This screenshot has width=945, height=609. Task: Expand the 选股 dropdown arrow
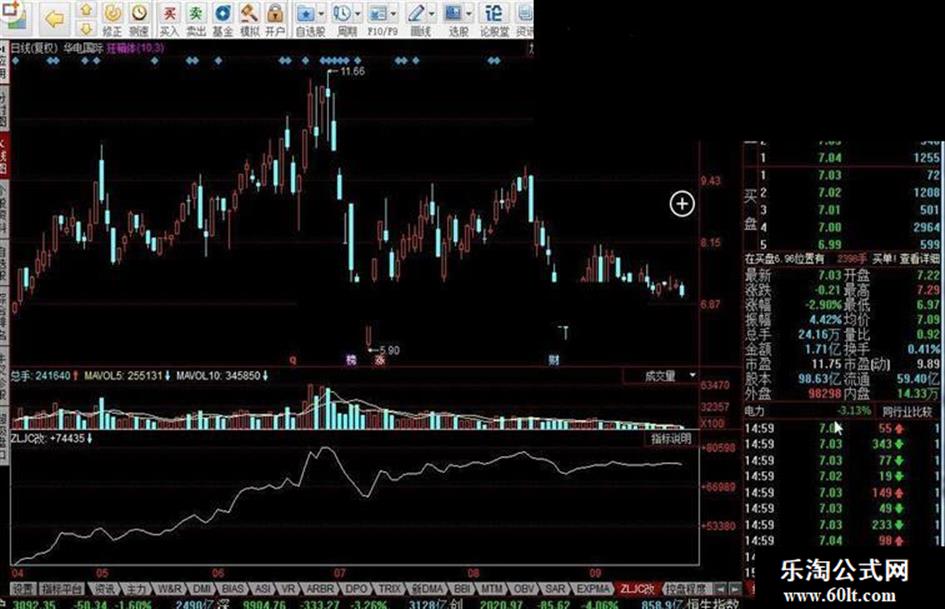(x=468, y=14)
